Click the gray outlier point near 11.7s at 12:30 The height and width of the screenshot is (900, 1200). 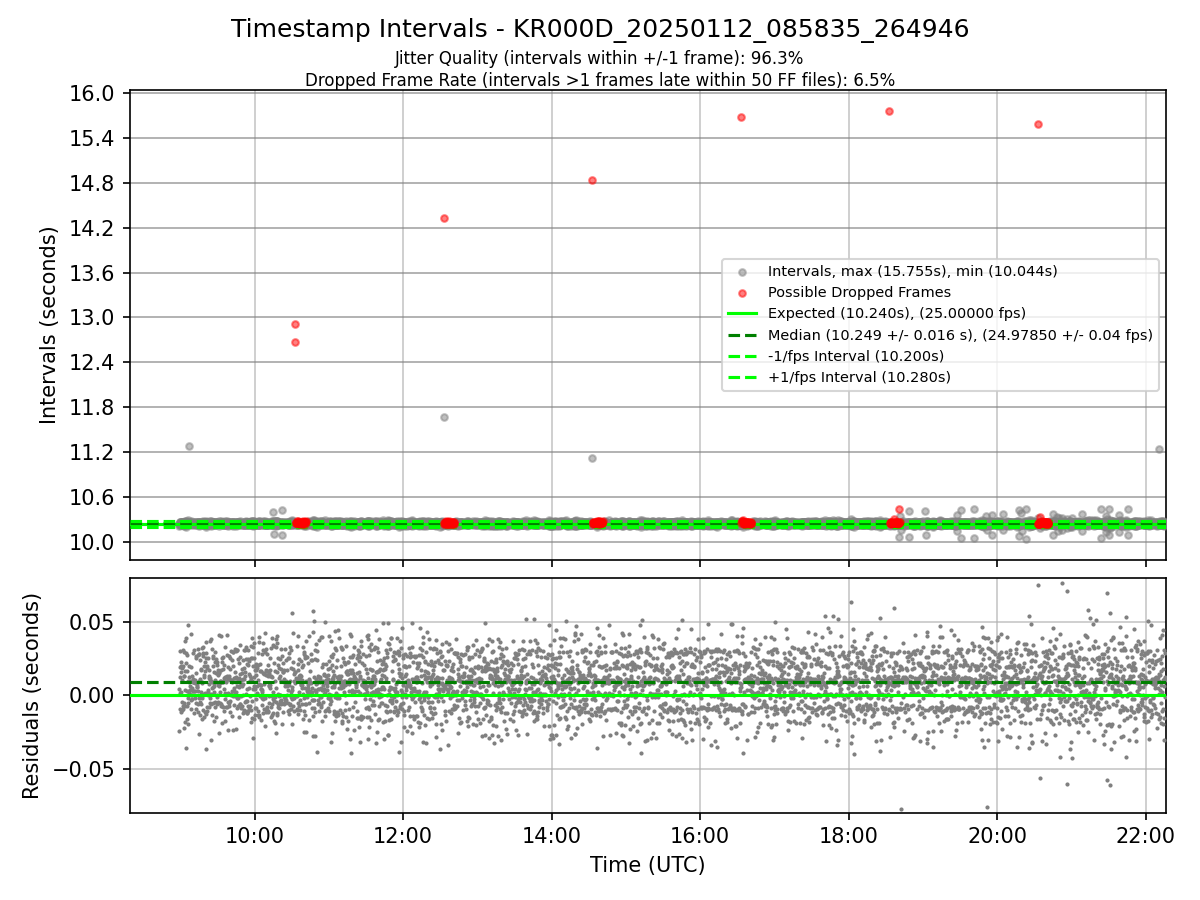click(444, 417)
